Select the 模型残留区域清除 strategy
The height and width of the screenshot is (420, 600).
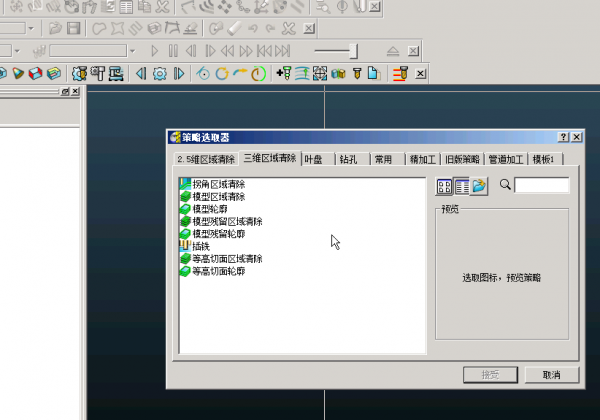coord(222,221)
